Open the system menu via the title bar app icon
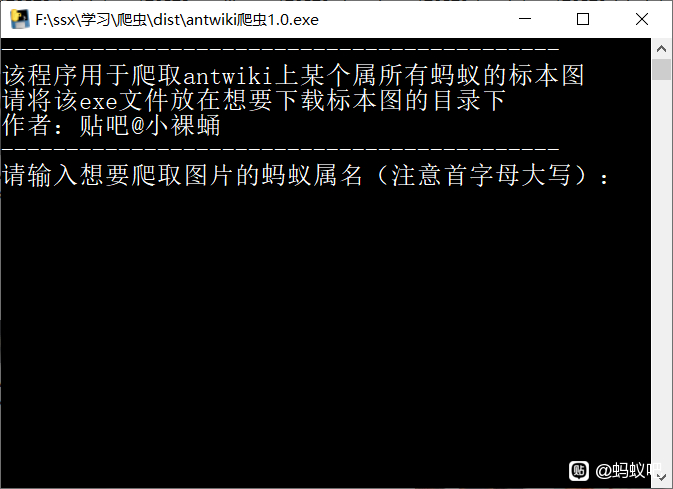 click(20, 19)
